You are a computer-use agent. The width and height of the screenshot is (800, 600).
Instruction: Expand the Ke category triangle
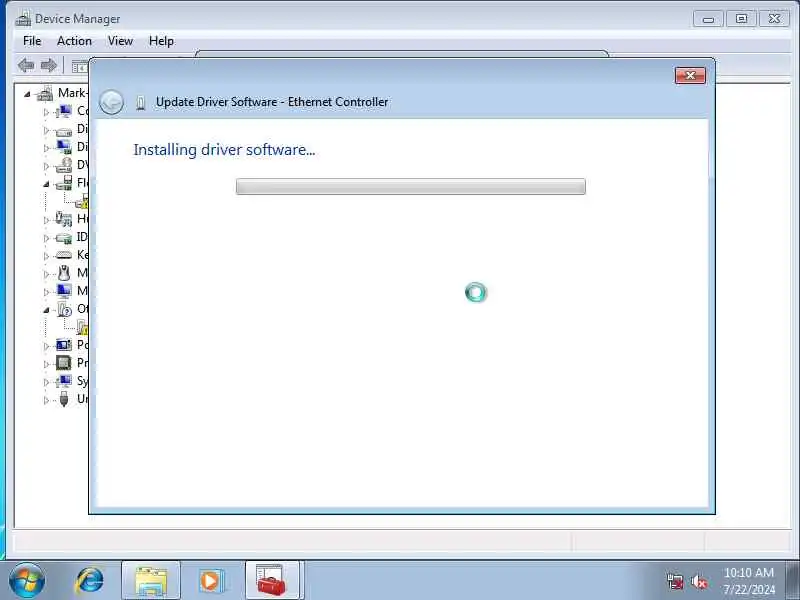pyautogui.click(x=46, y=256)
